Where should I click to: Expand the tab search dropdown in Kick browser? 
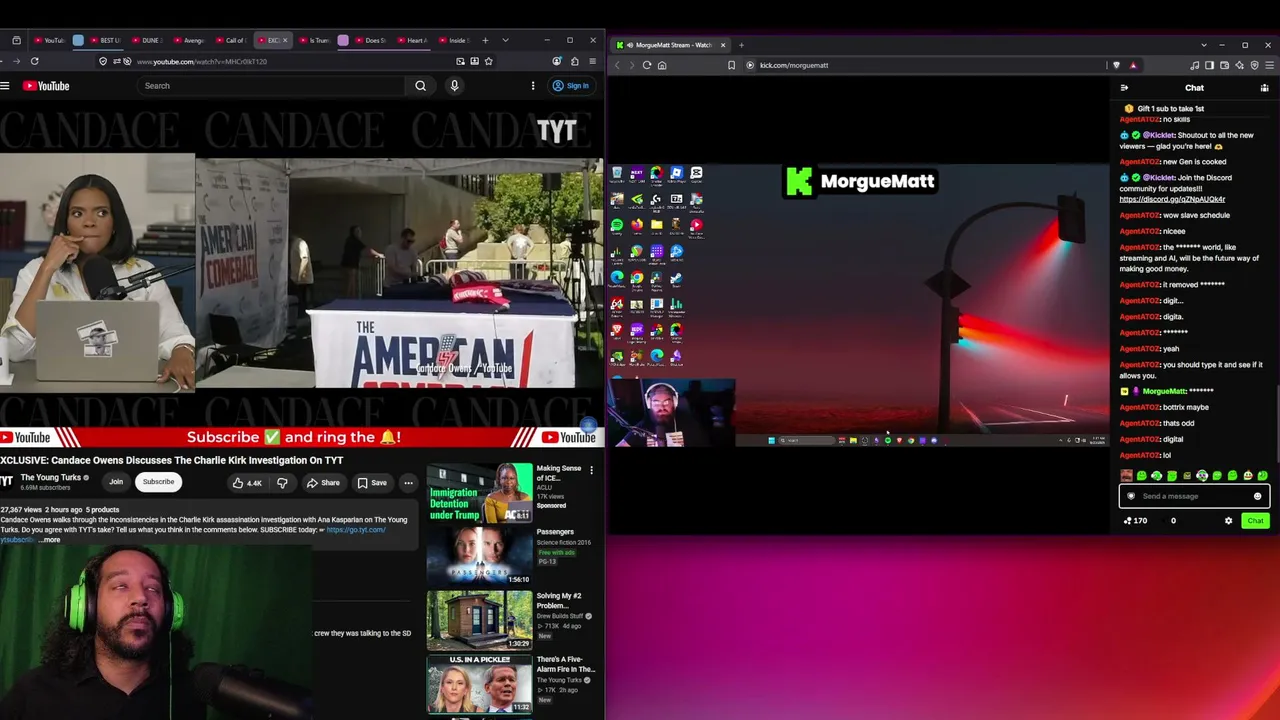tap(1204, 45)
